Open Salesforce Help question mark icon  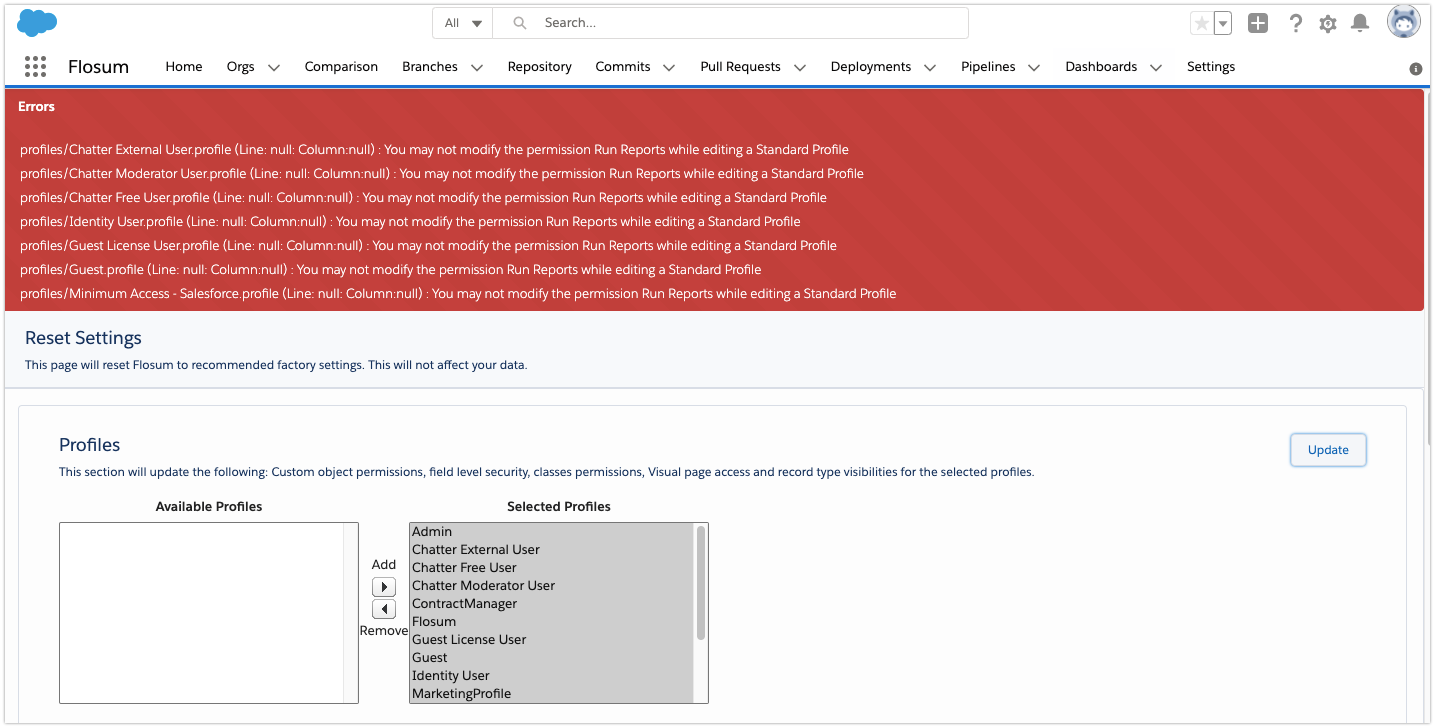click(x=1295, y=22)
